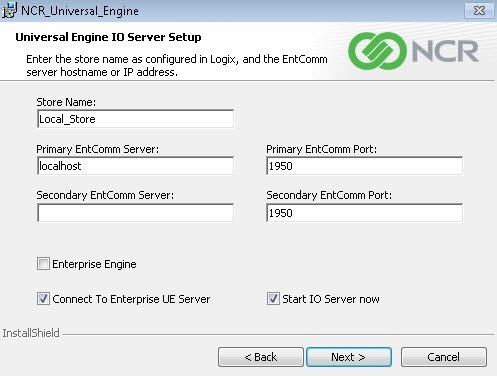
Task: Click the Primary EntComm Server field
Action: click(135, 166)
